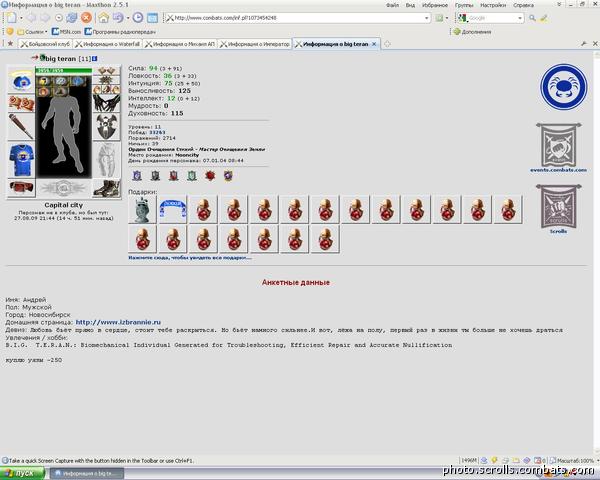Expand the new page dropdown arrow

tap(21, 18)
